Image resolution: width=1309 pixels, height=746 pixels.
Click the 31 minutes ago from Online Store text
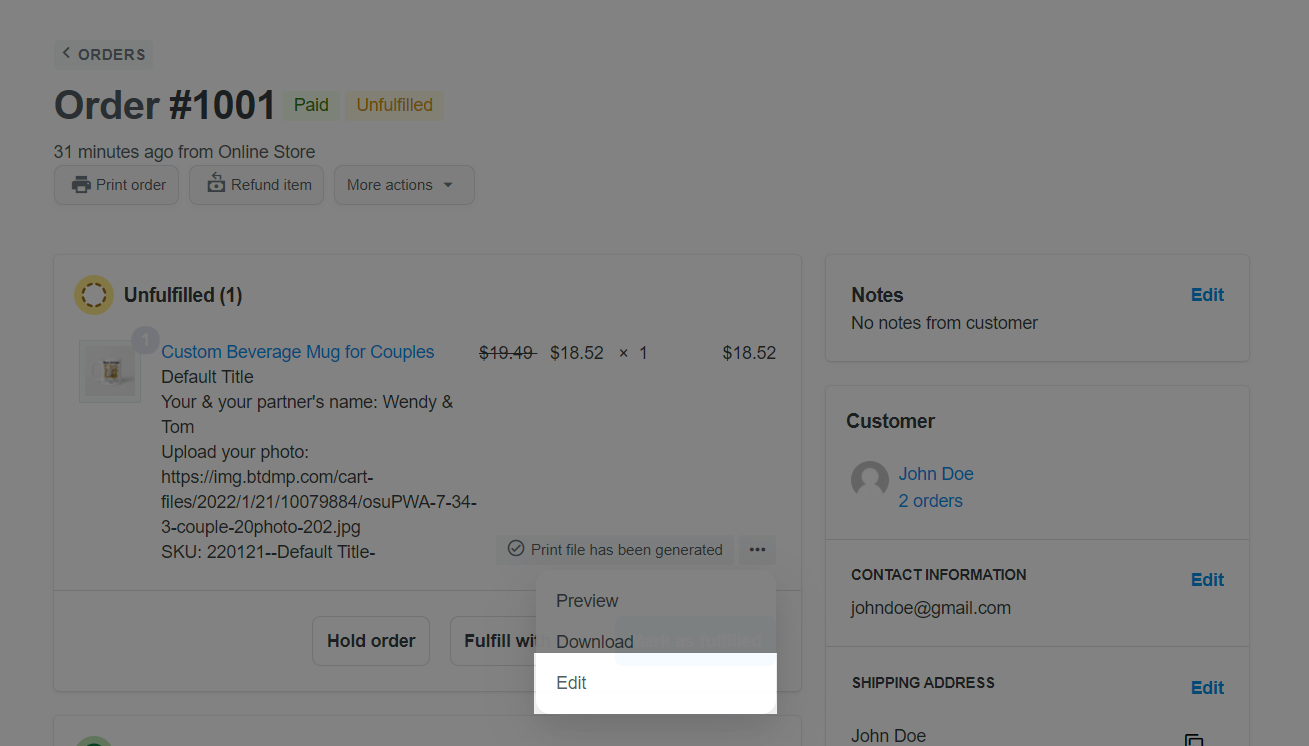point(185,152)
